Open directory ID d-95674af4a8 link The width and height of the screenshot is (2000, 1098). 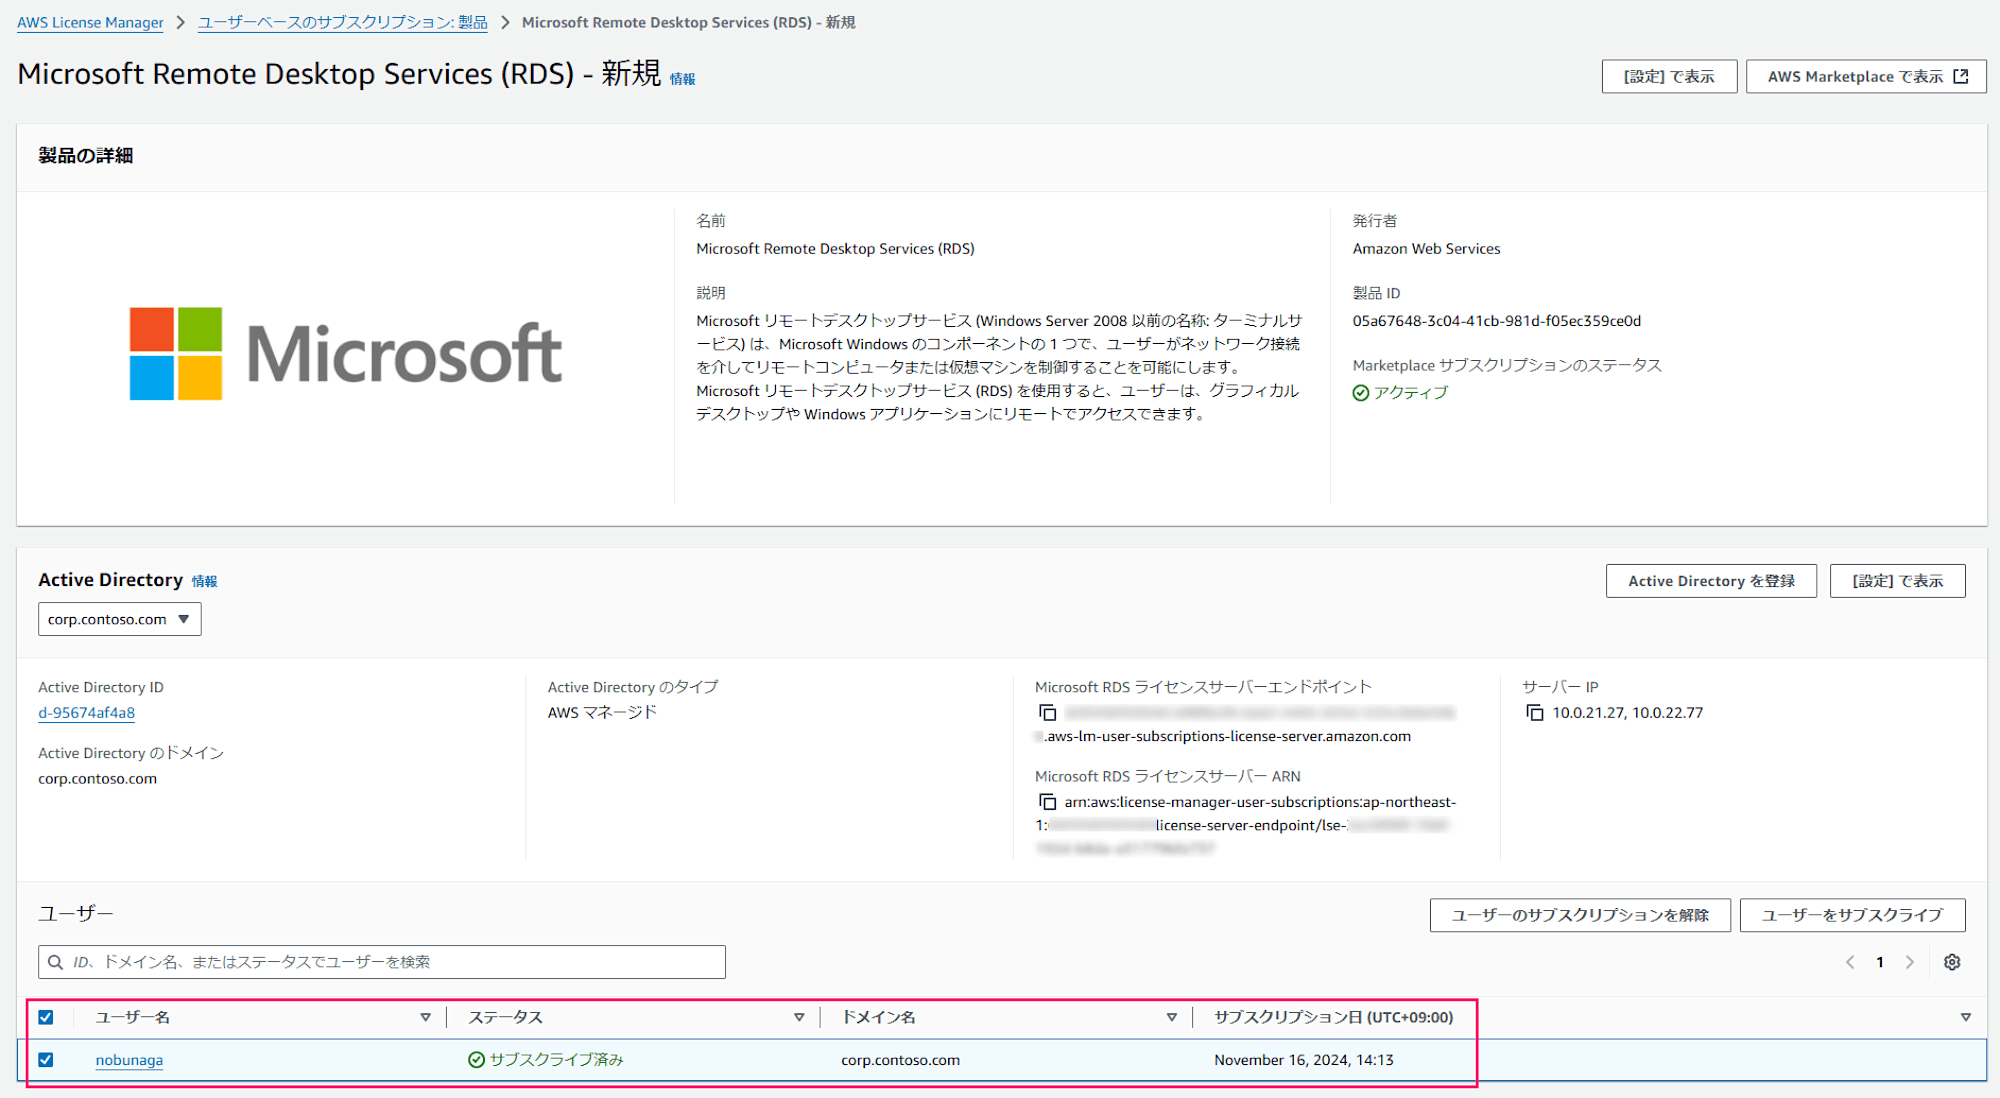click(86, 713)
